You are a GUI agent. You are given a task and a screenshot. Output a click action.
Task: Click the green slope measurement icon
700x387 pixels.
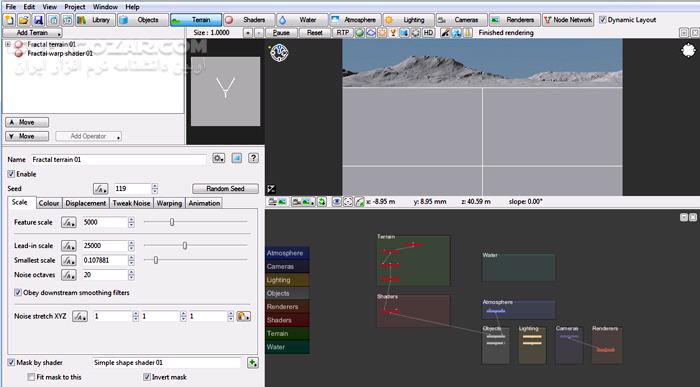[360, 202]
